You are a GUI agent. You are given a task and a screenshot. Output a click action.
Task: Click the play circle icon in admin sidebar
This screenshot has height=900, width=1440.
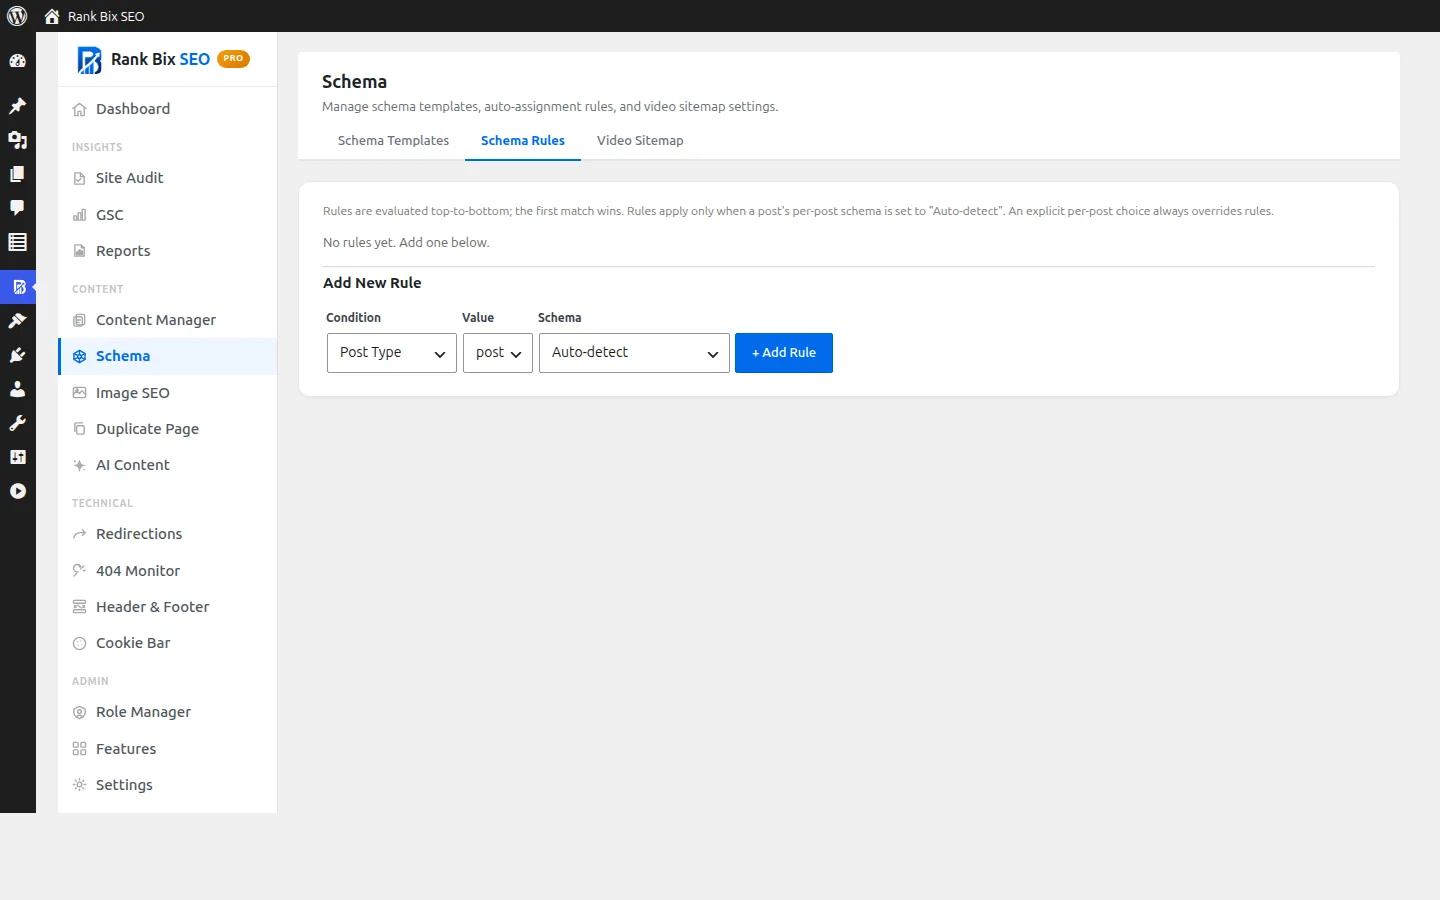click(x=17, y=491)
